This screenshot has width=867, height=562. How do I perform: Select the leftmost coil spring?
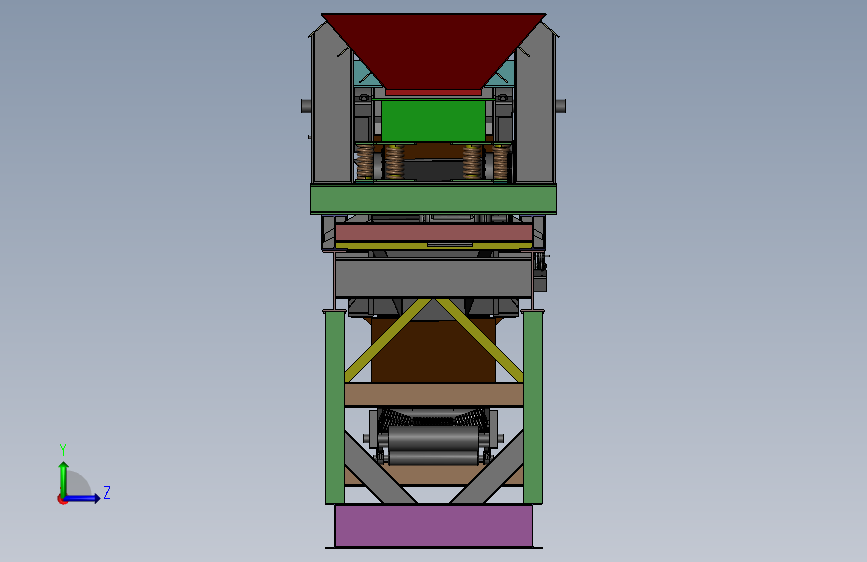[364, 162]
